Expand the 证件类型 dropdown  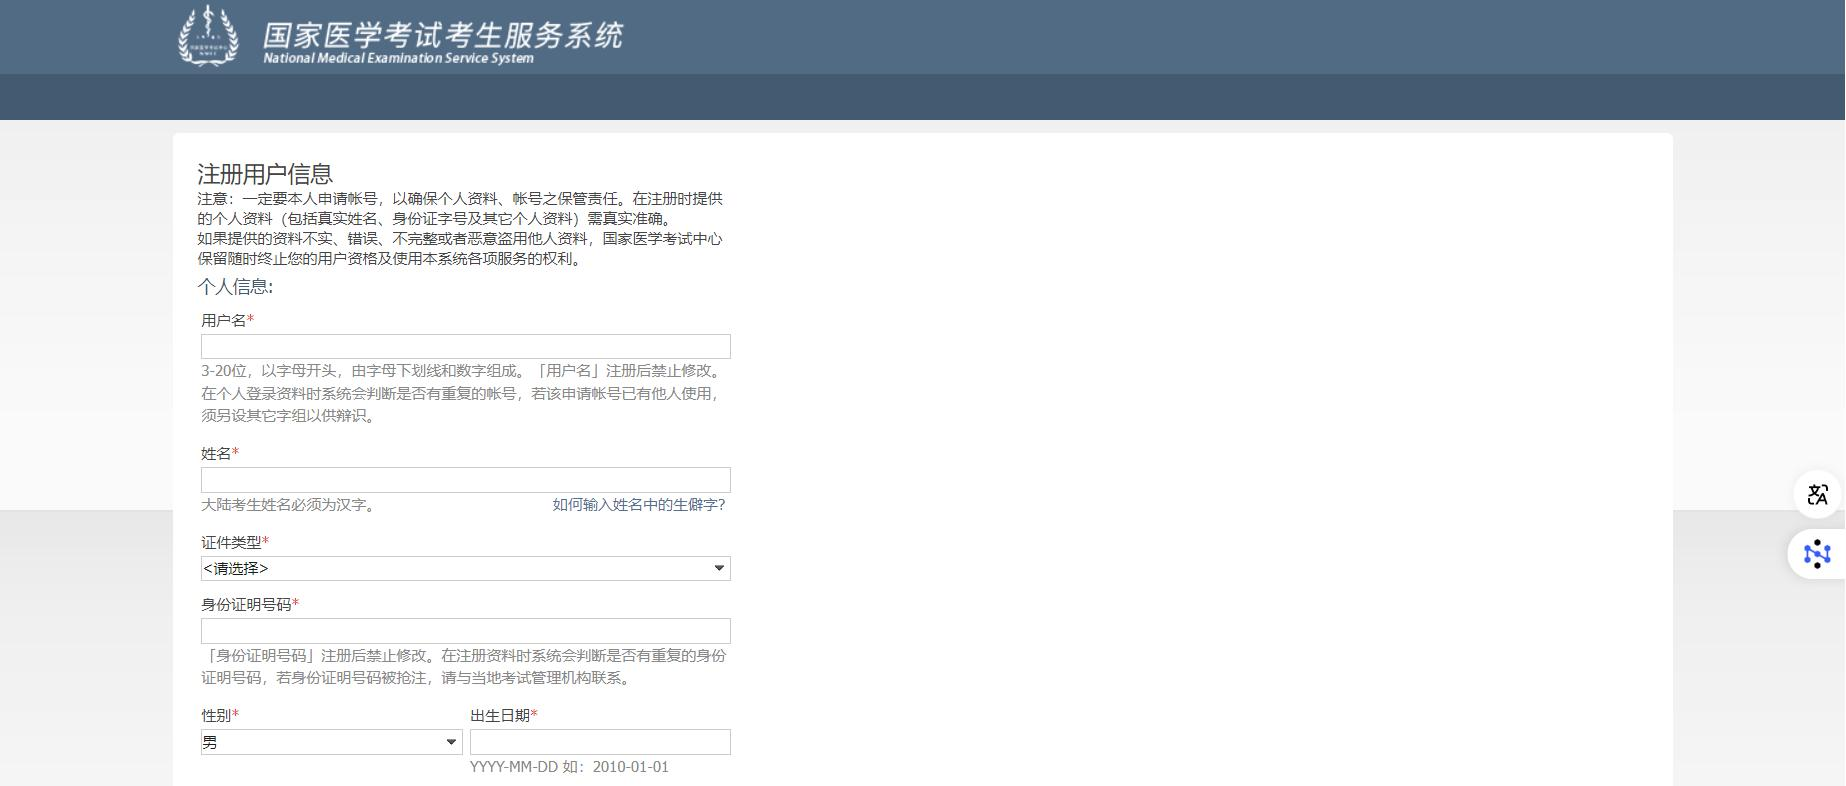[x=465, y=568]
